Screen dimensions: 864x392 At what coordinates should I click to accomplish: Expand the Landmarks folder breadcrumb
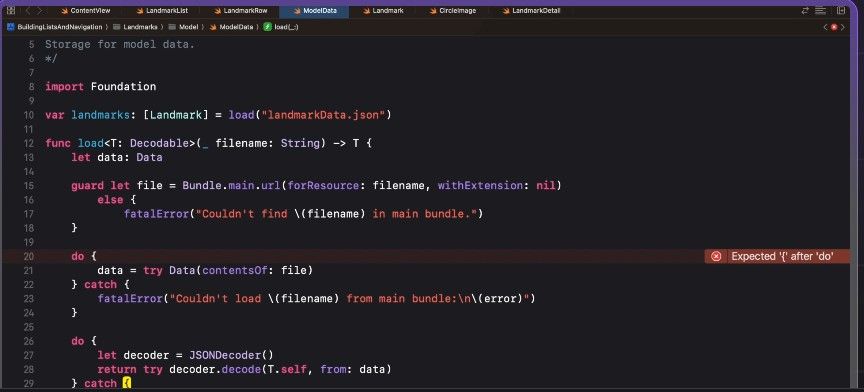click(136, 26)
